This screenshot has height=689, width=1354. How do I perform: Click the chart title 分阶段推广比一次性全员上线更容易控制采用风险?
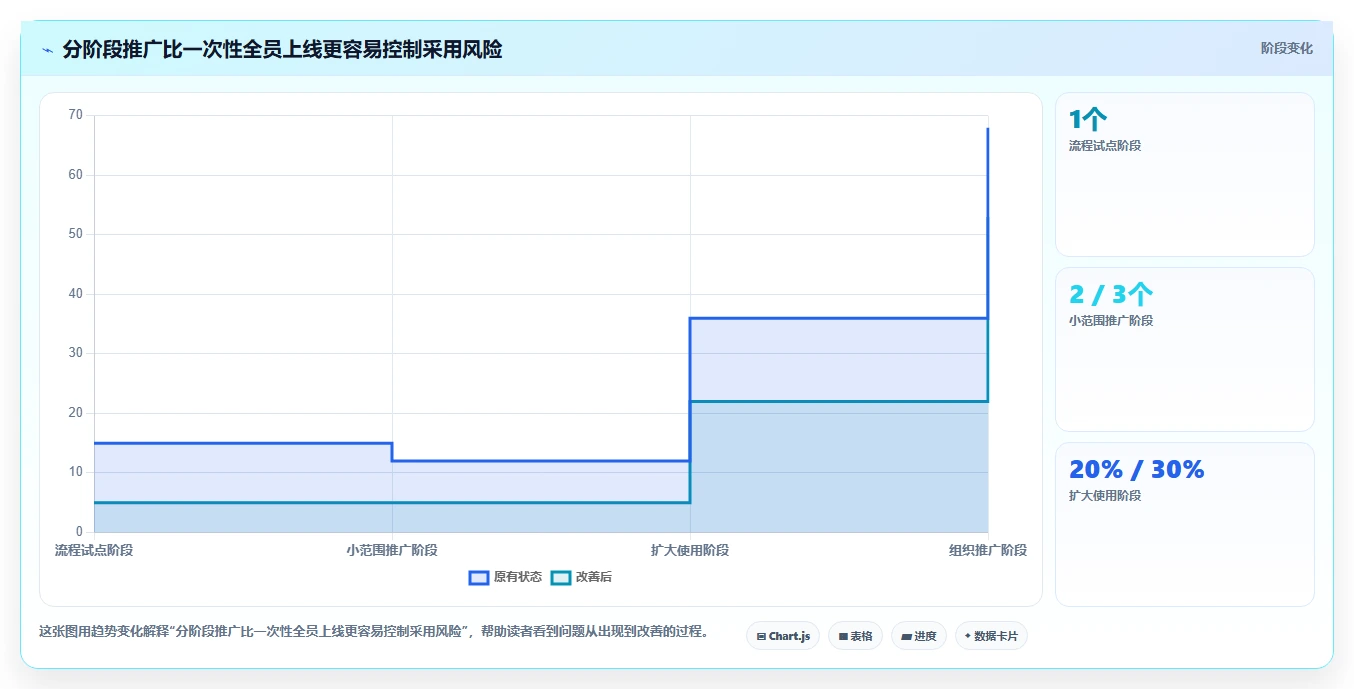point(282,49)
